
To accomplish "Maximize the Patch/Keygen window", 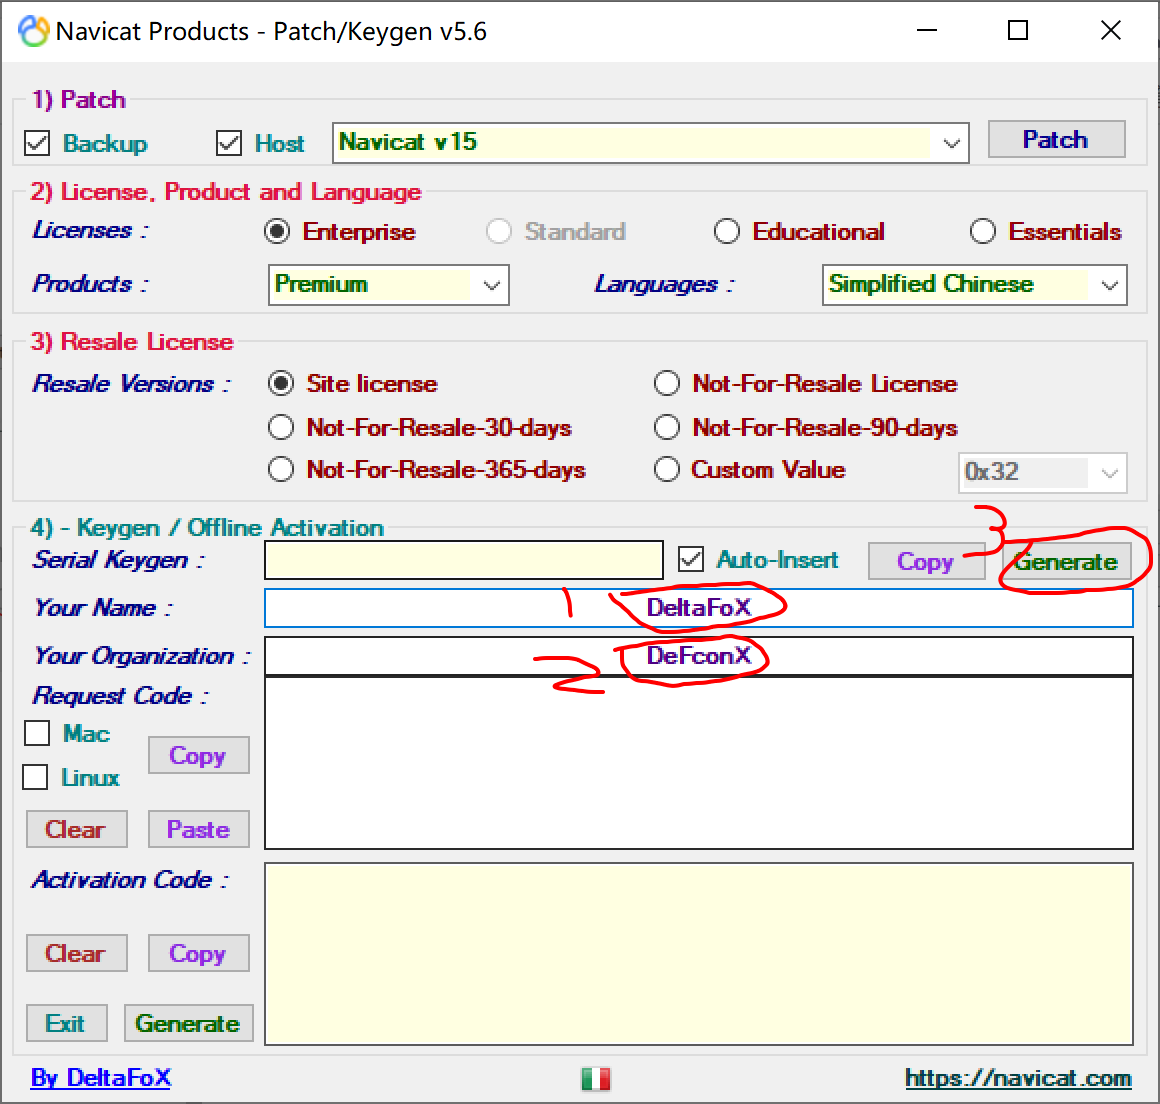I will pyautogui.click(x=1018, y=30).
